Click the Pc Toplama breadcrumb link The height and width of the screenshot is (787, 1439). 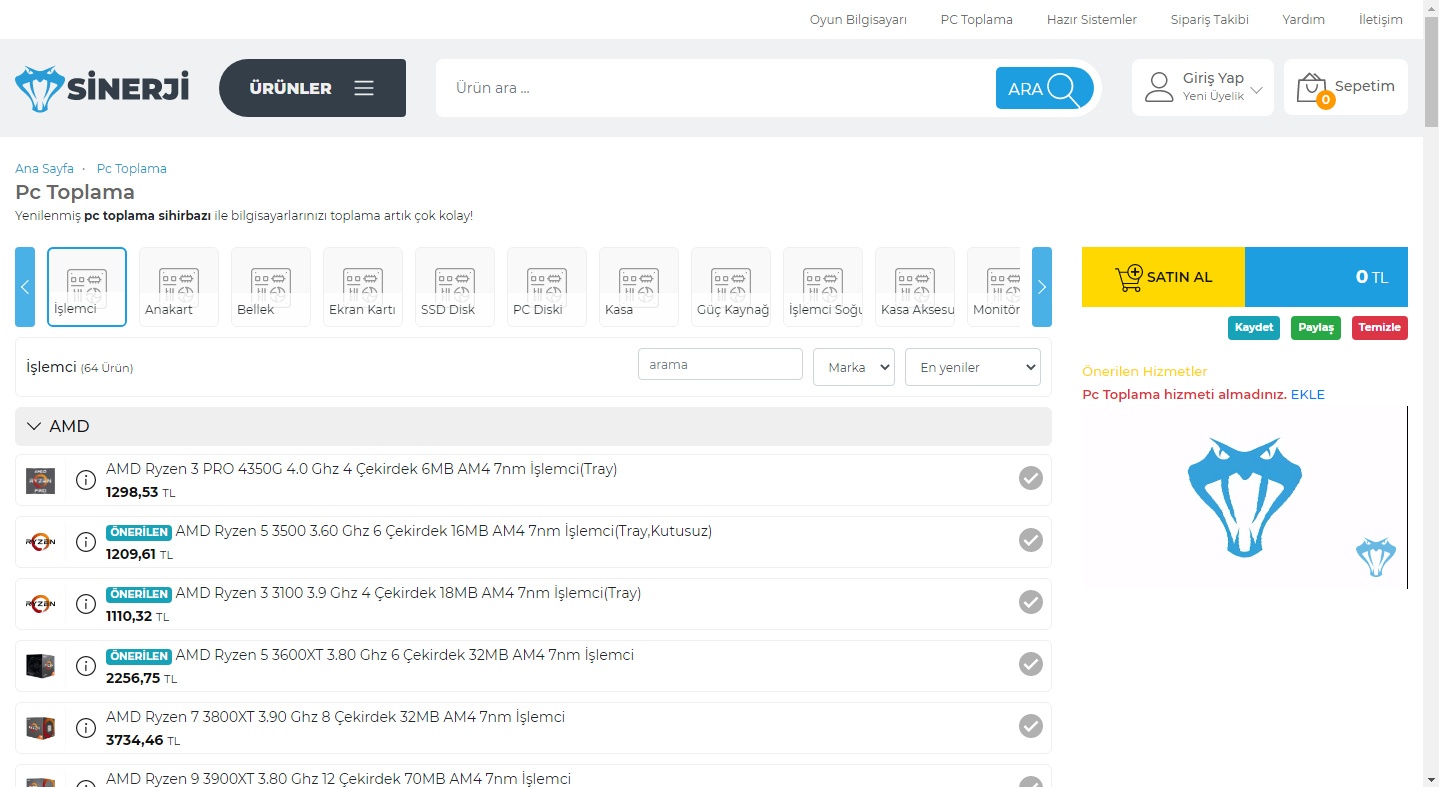click(132, 169)
